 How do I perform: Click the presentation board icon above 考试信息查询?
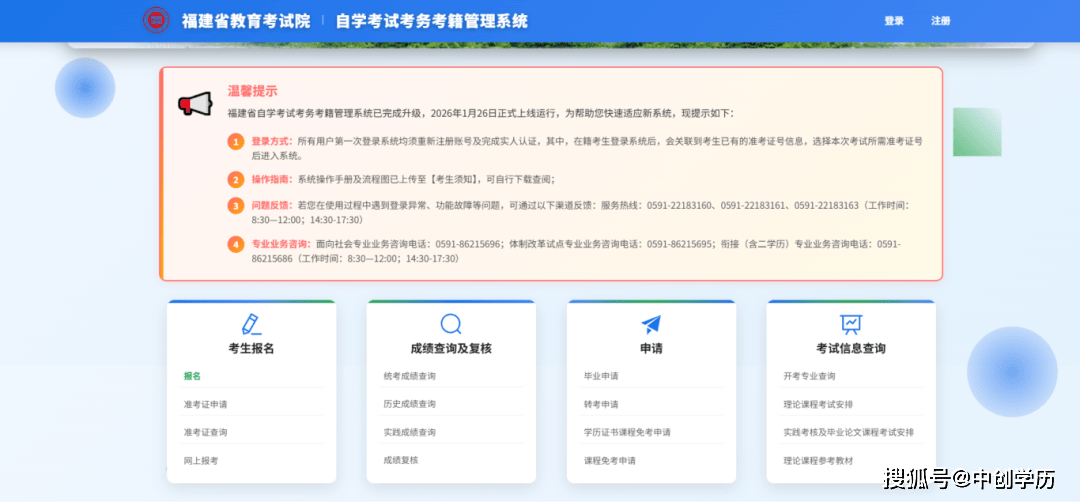click(x=851, y=324)
